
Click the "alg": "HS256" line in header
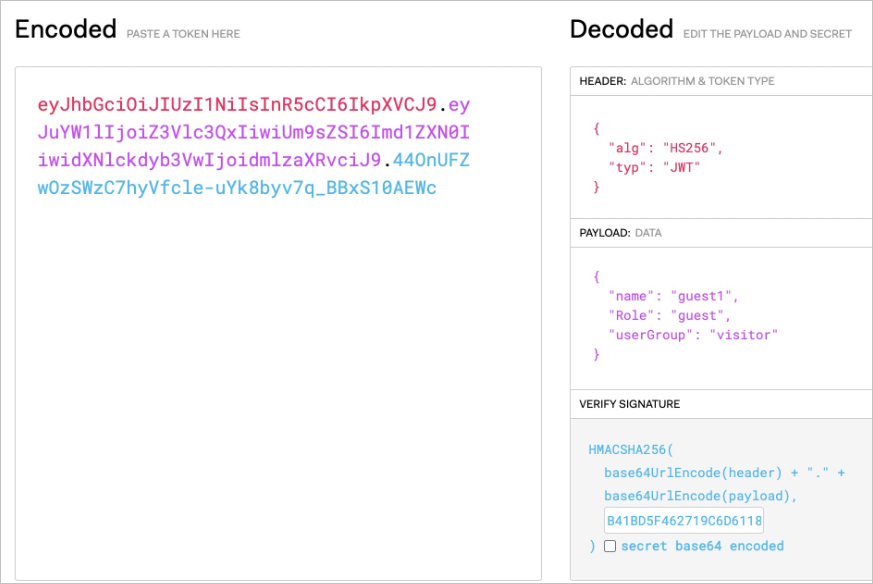click(x=664, y=147)
